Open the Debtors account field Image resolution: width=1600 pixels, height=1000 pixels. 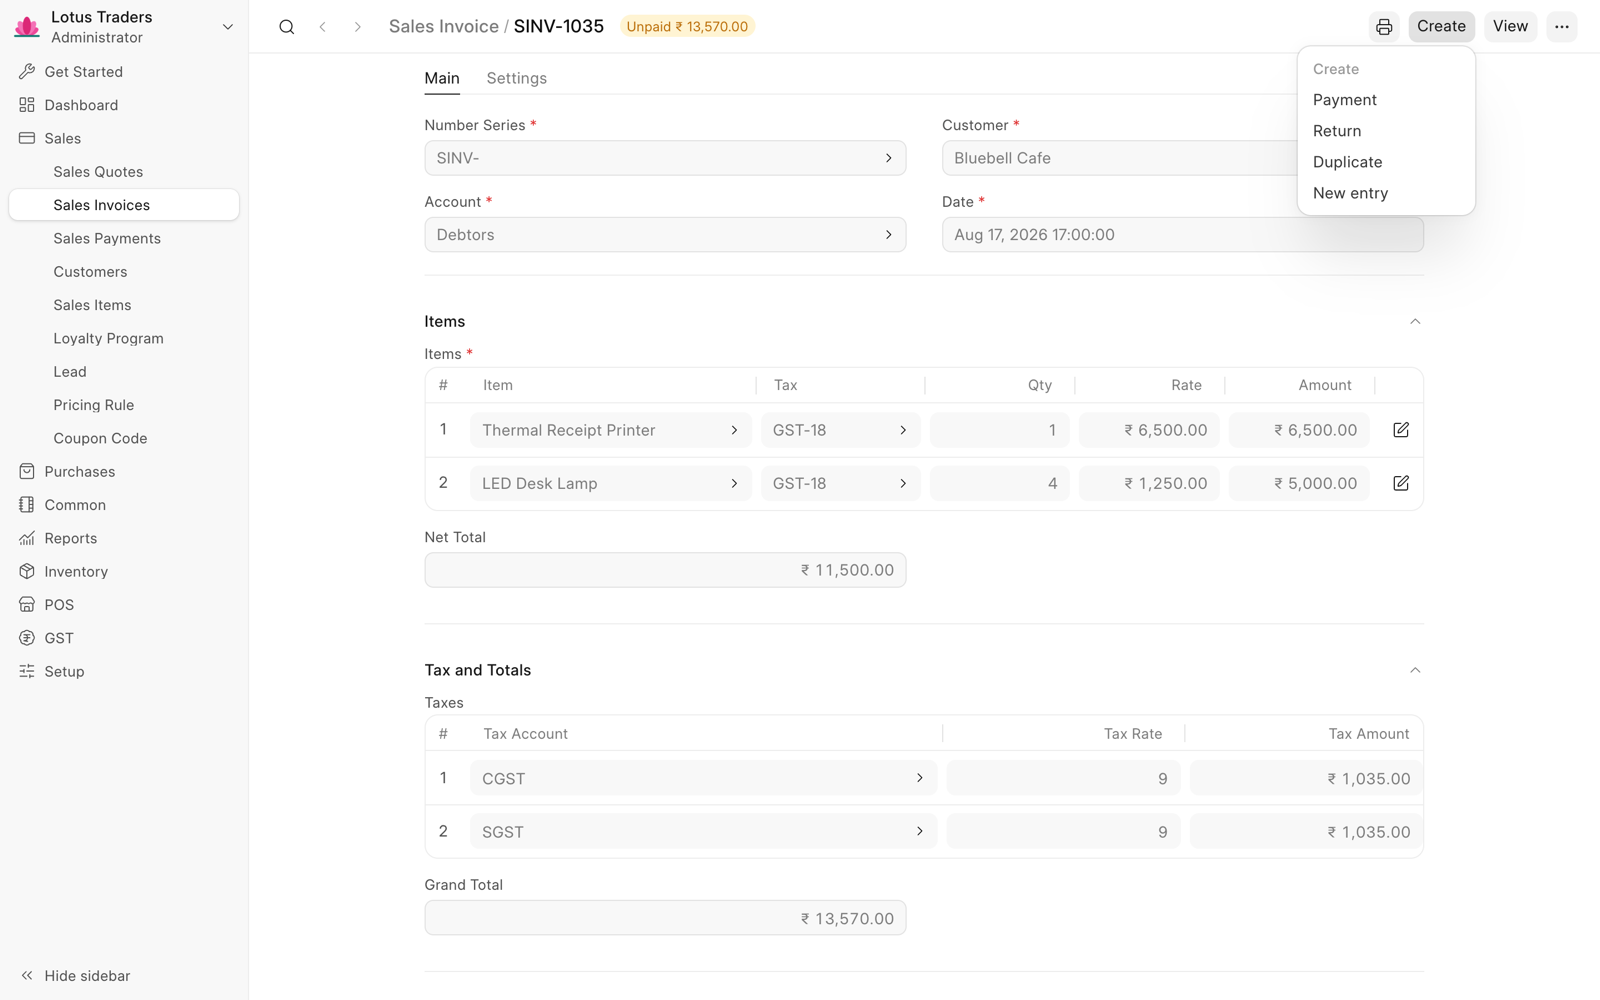coord(665,235)
